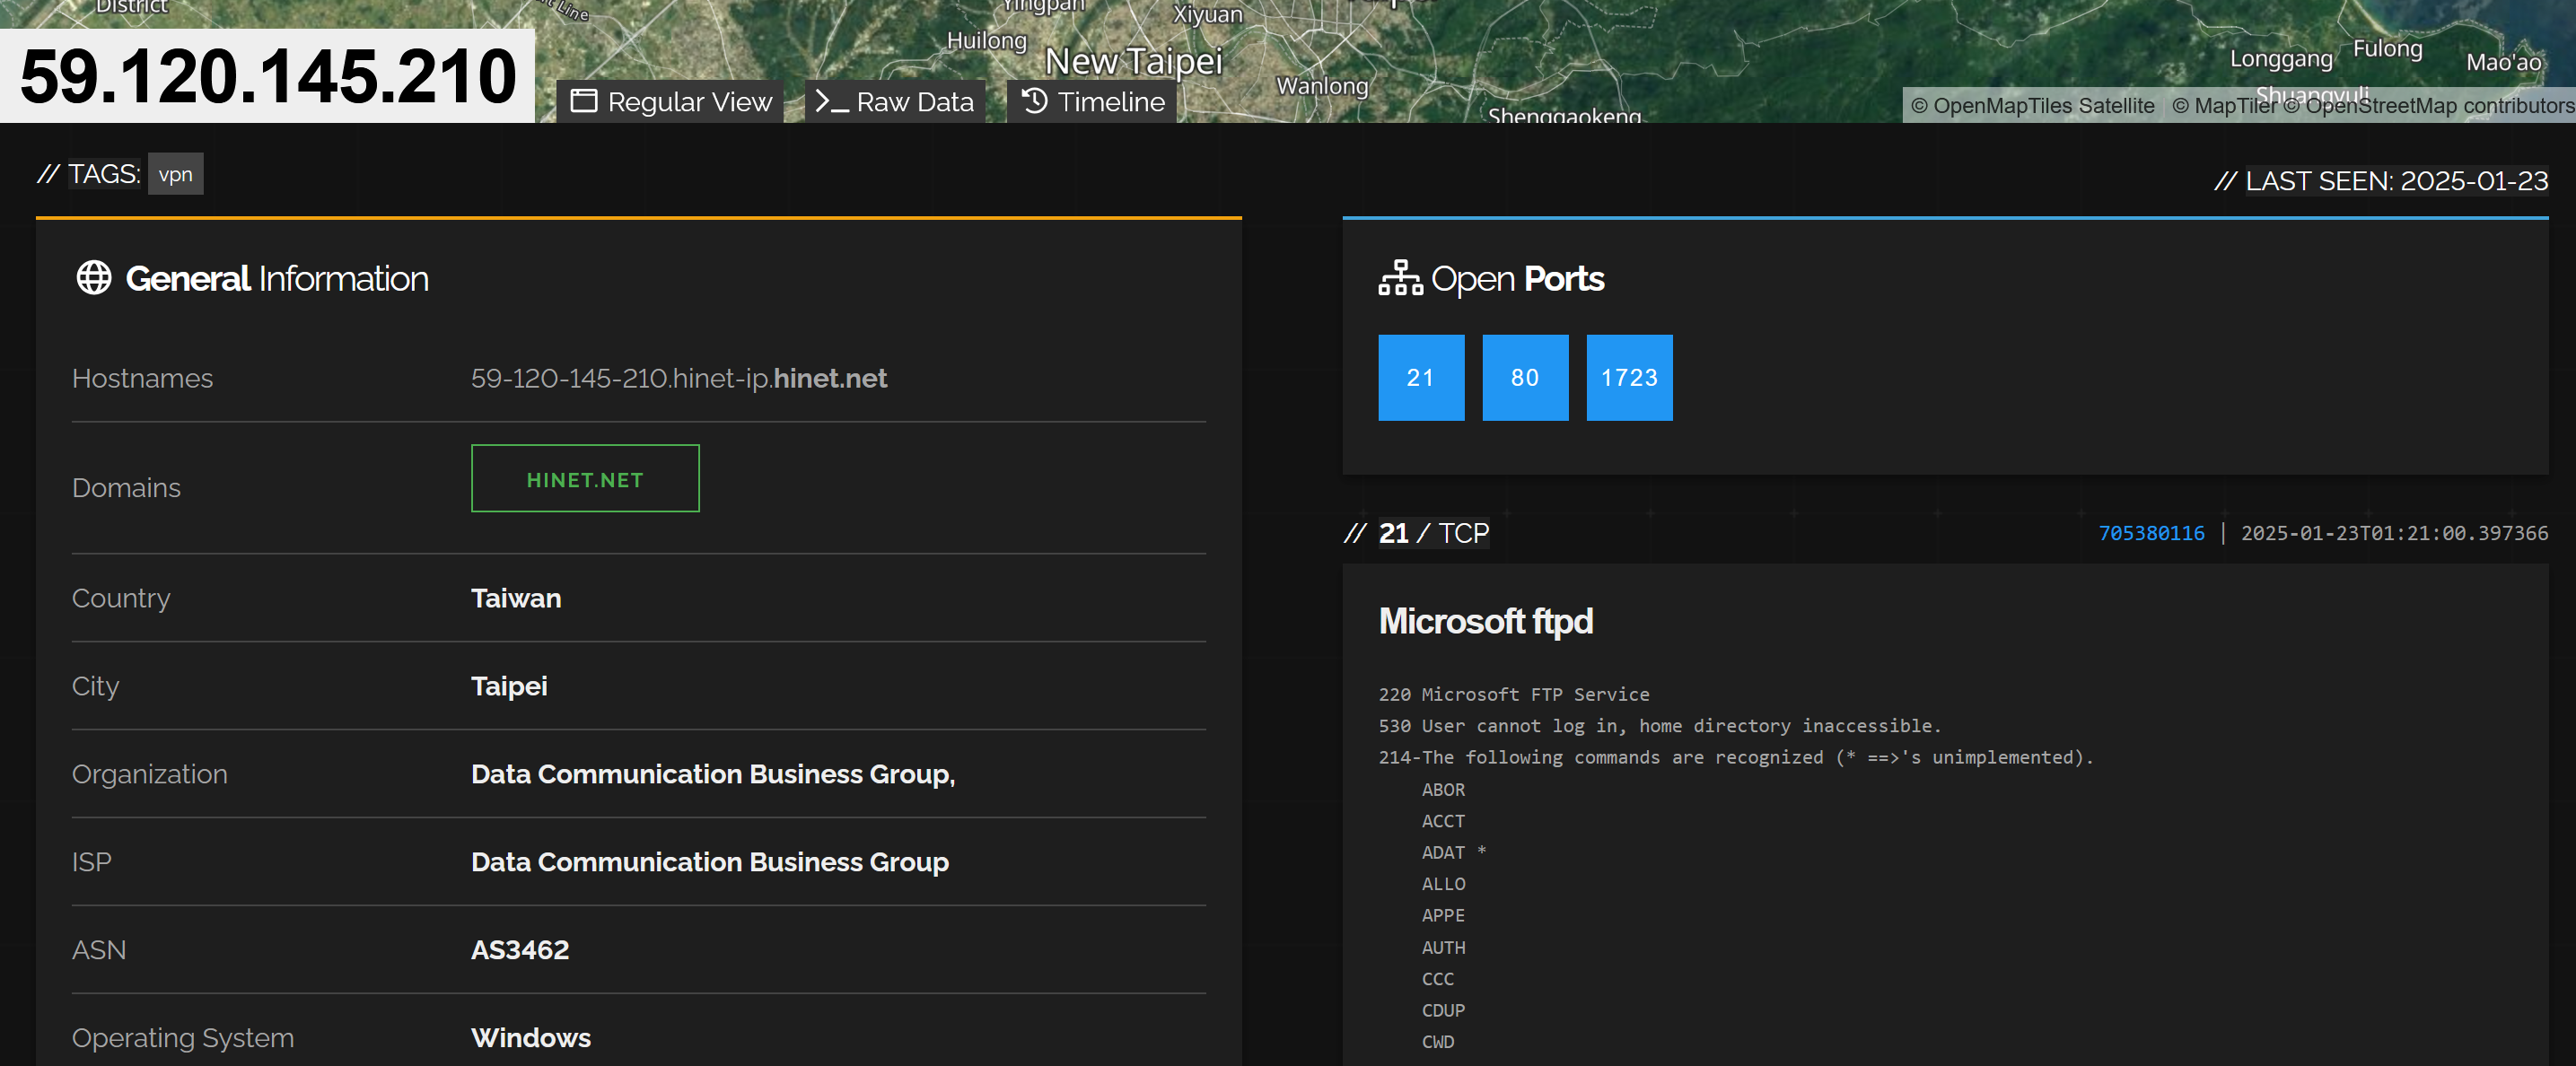Click the New Taipei label on the map
Screen dimensions: 2576x1066
[1133, 61]
